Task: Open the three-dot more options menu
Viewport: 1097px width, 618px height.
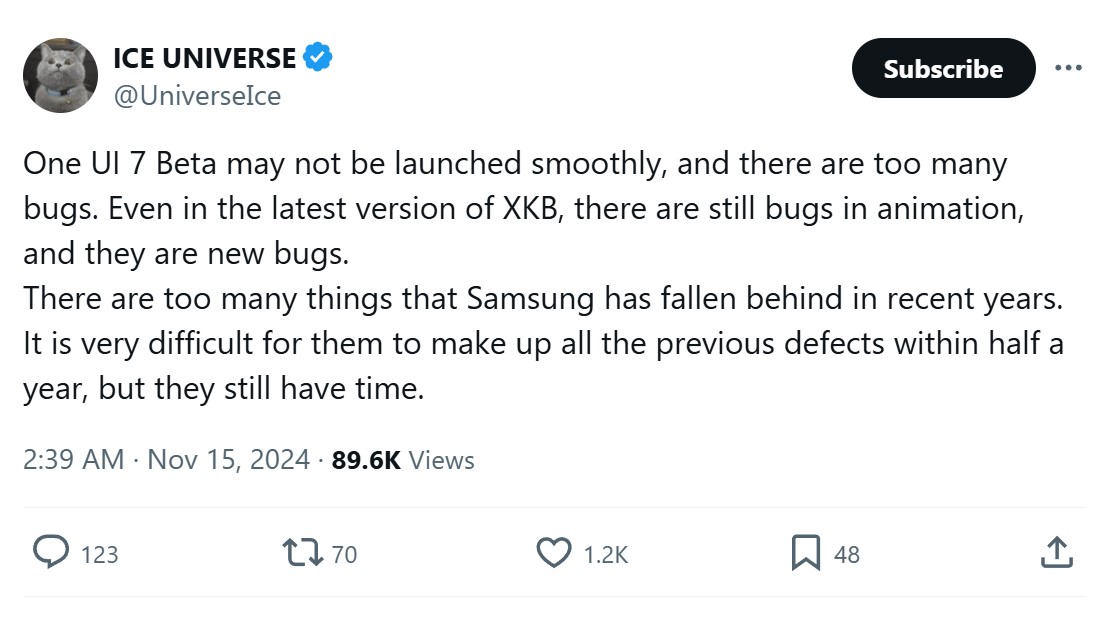Action: [x=1068, y=68]
